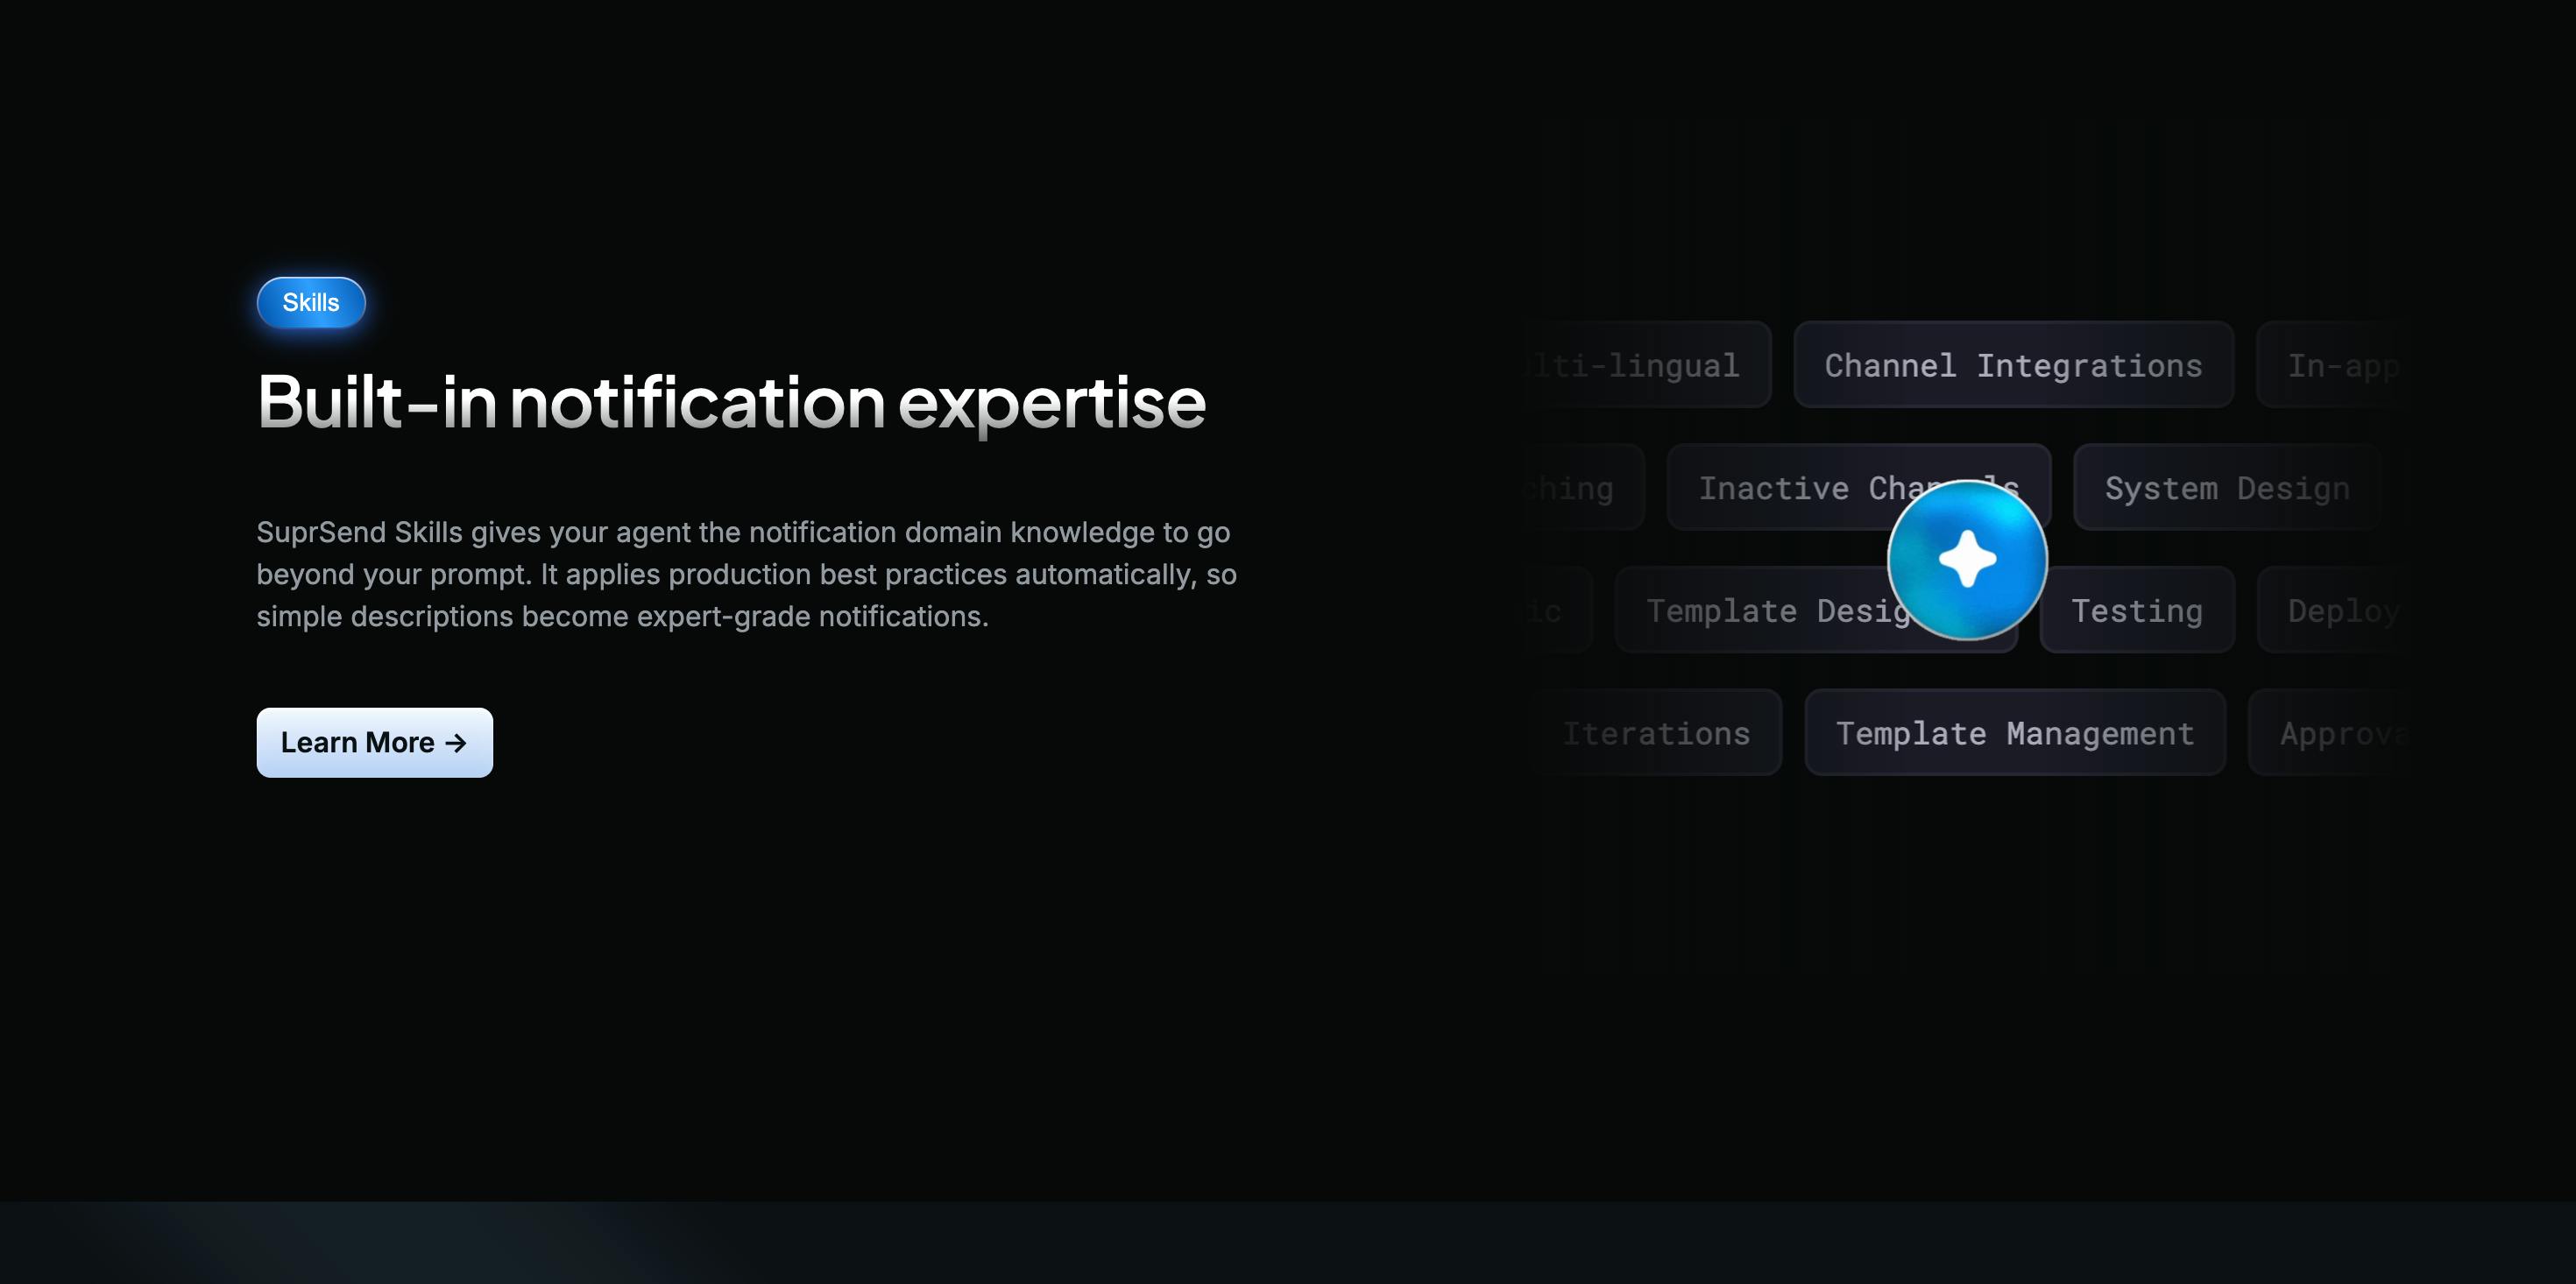Click the Learn More button

(x=375, y=743)
